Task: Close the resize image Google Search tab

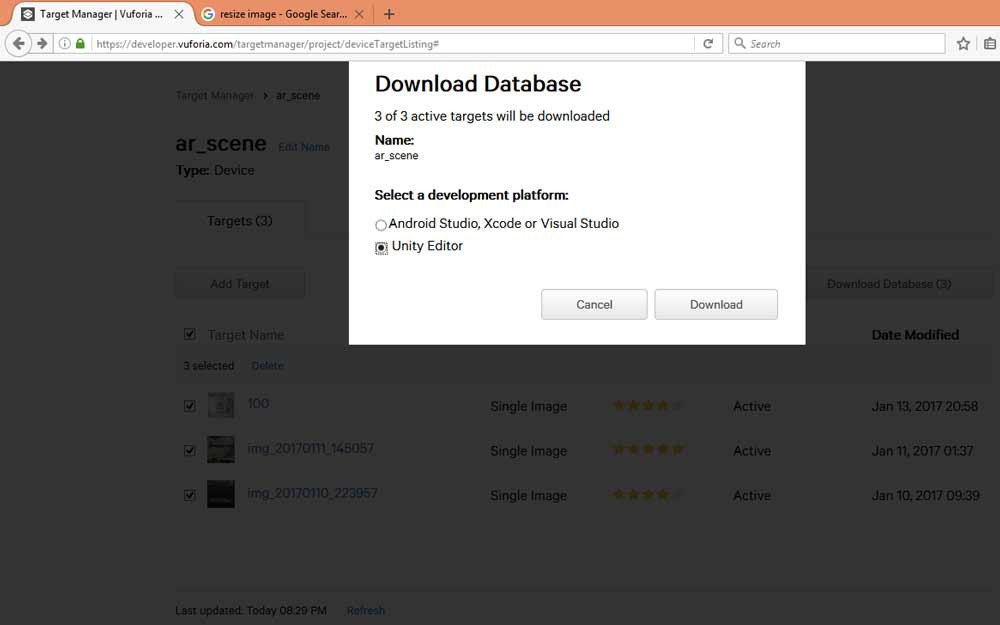Action: pos(359,13)
